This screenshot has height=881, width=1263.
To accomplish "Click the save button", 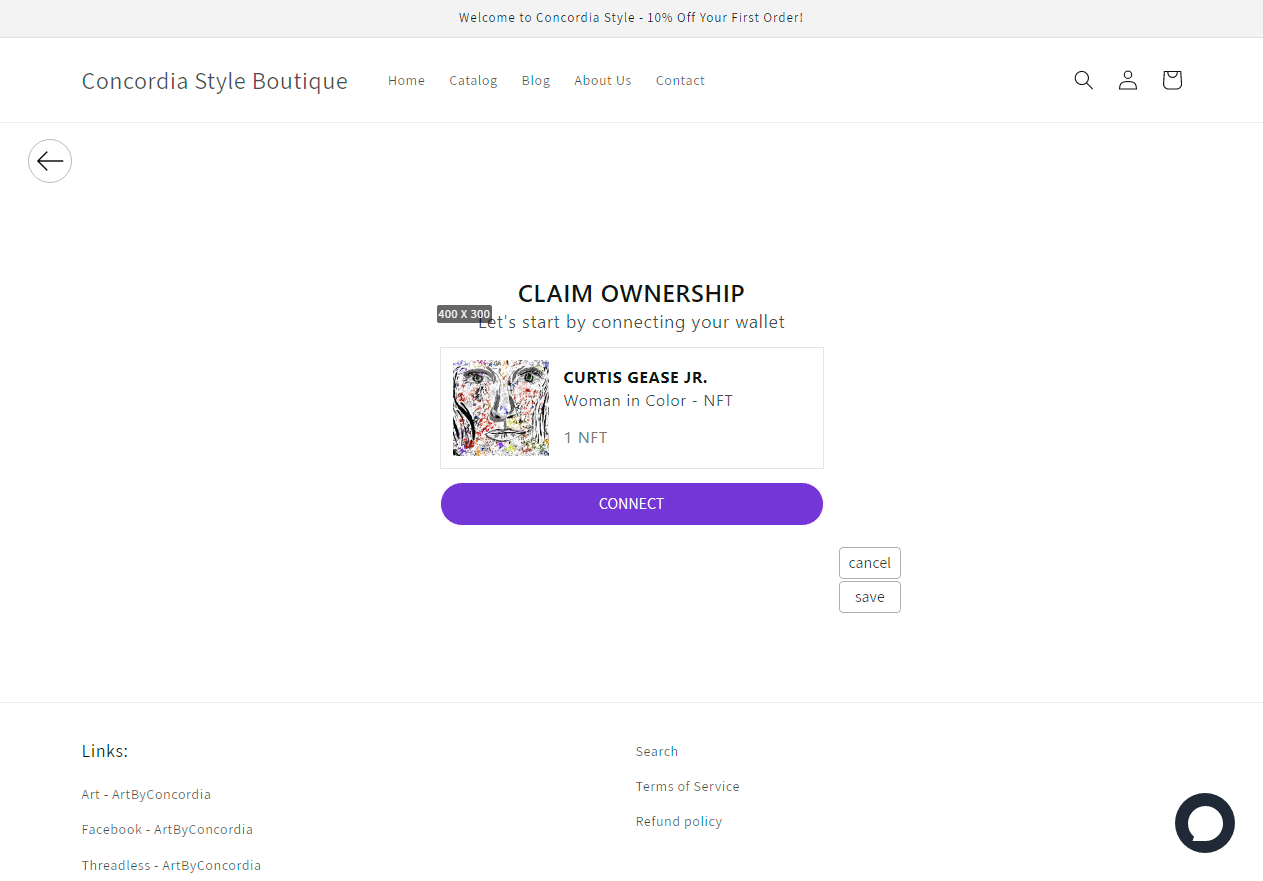I will 869,597.
